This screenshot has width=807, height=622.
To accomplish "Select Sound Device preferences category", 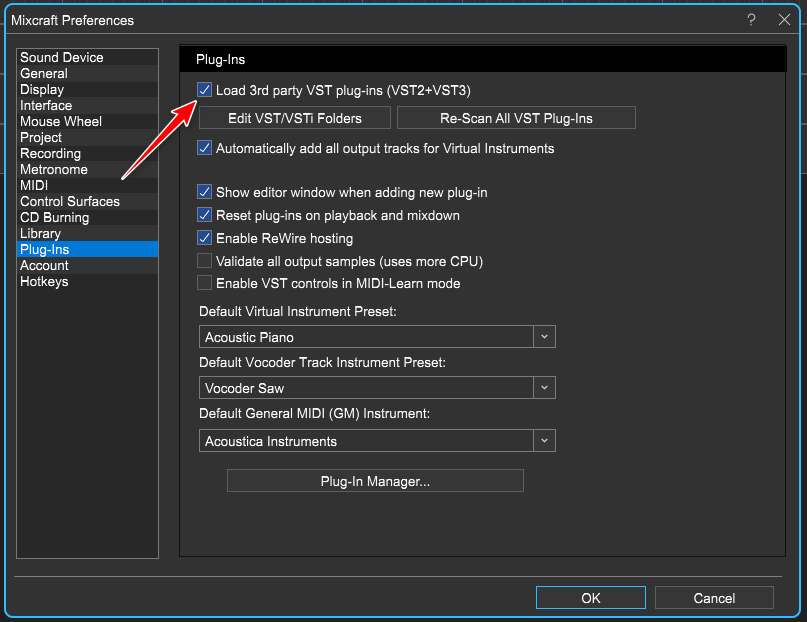I will (x=87, y=57).
